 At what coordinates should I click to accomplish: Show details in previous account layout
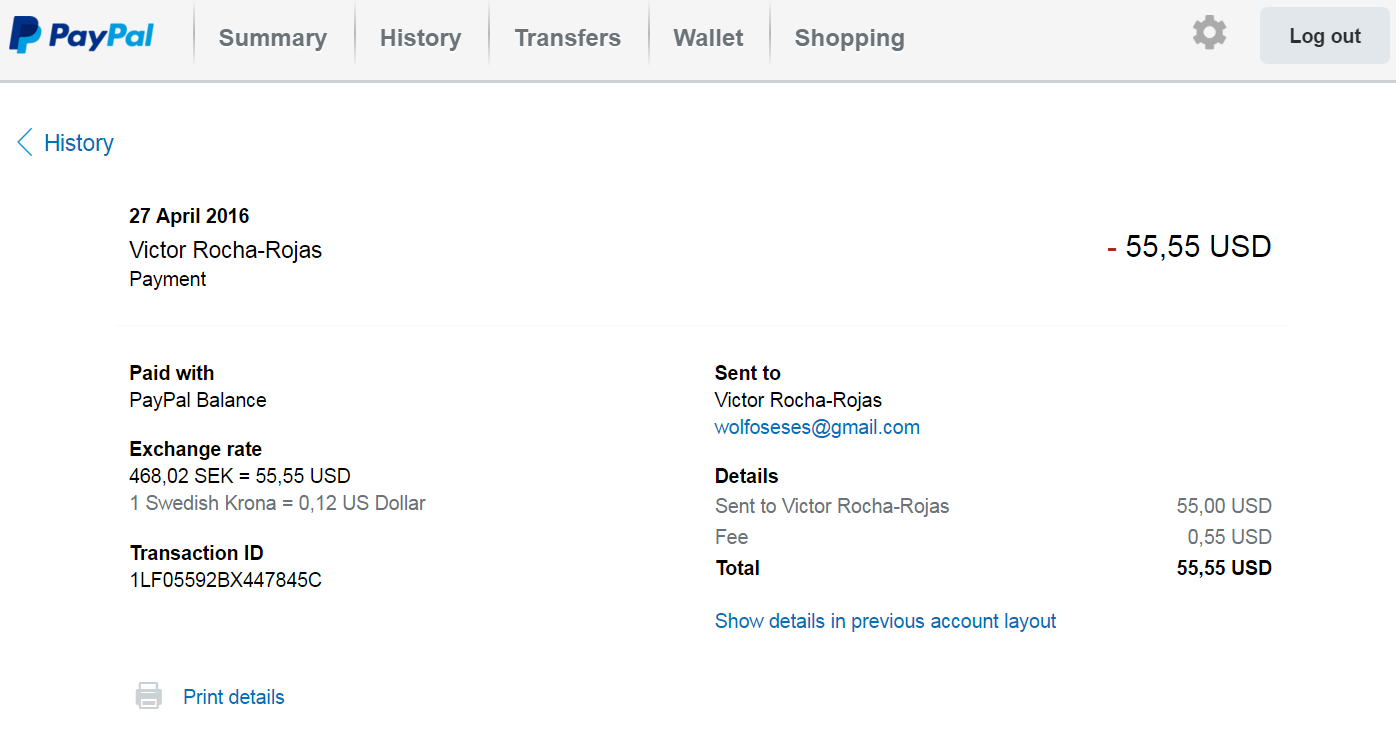(885, 621)
